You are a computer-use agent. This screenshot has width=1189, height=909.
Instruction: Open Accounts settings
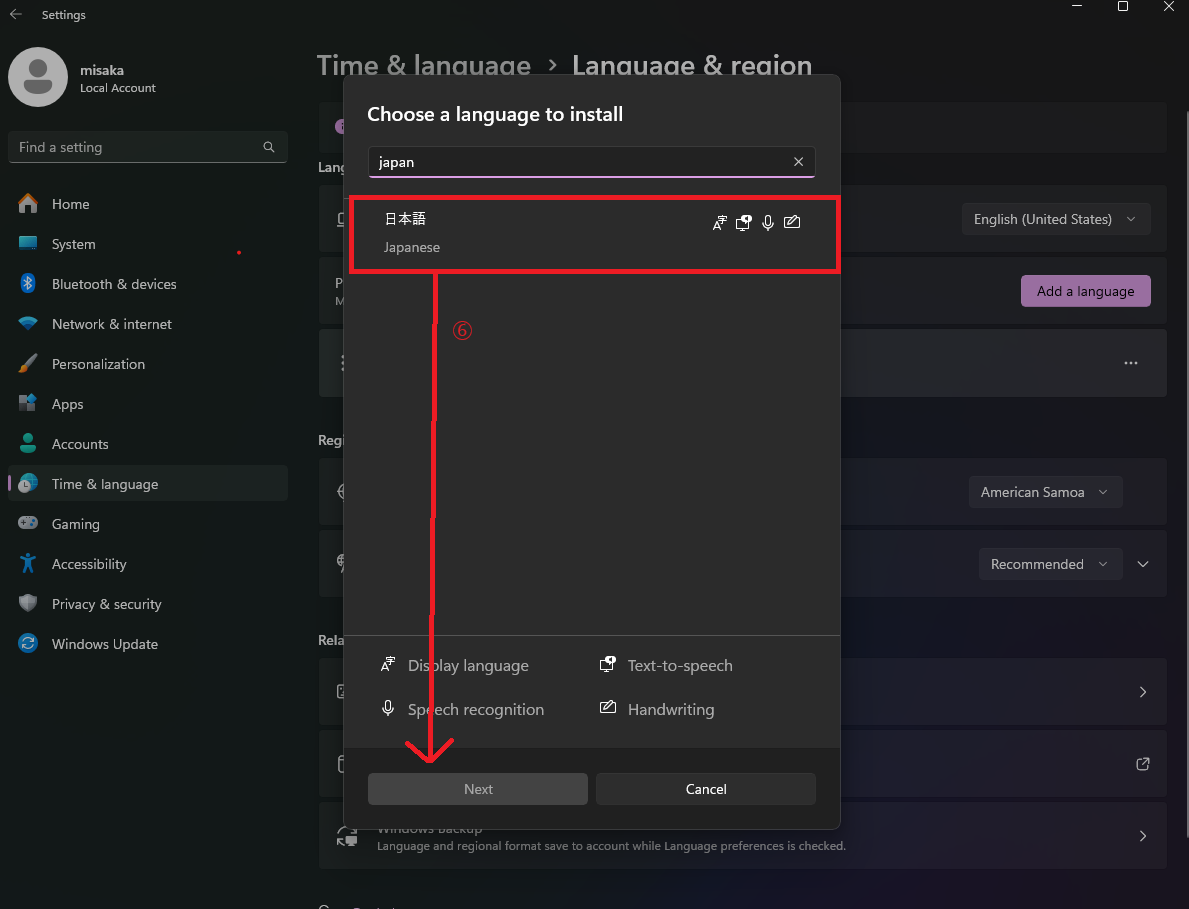[148, 444]
